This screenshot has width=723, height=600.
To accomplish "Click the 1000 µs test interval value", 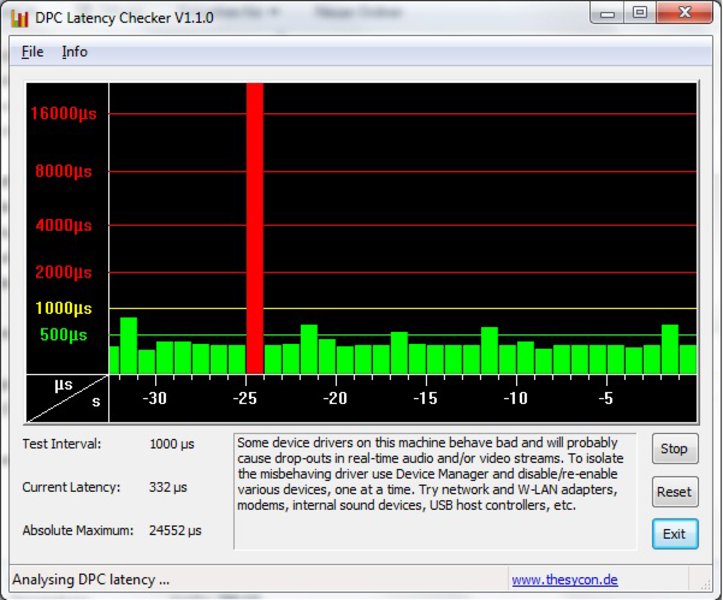I will pyautogui.click(x=172, y=444).
